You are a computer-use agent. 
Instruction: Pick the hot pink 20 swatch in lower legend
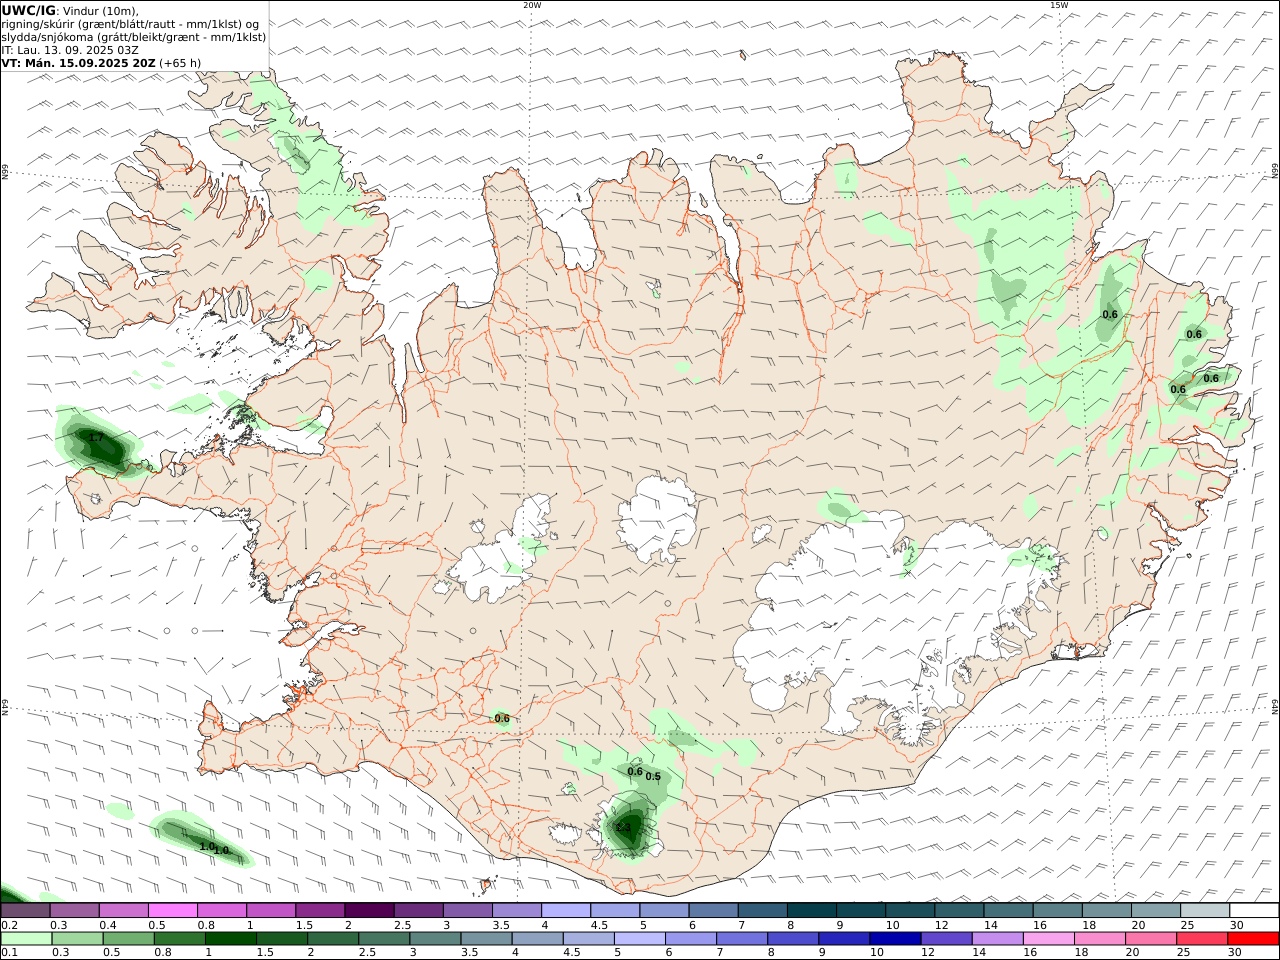tap(1151, 939)
